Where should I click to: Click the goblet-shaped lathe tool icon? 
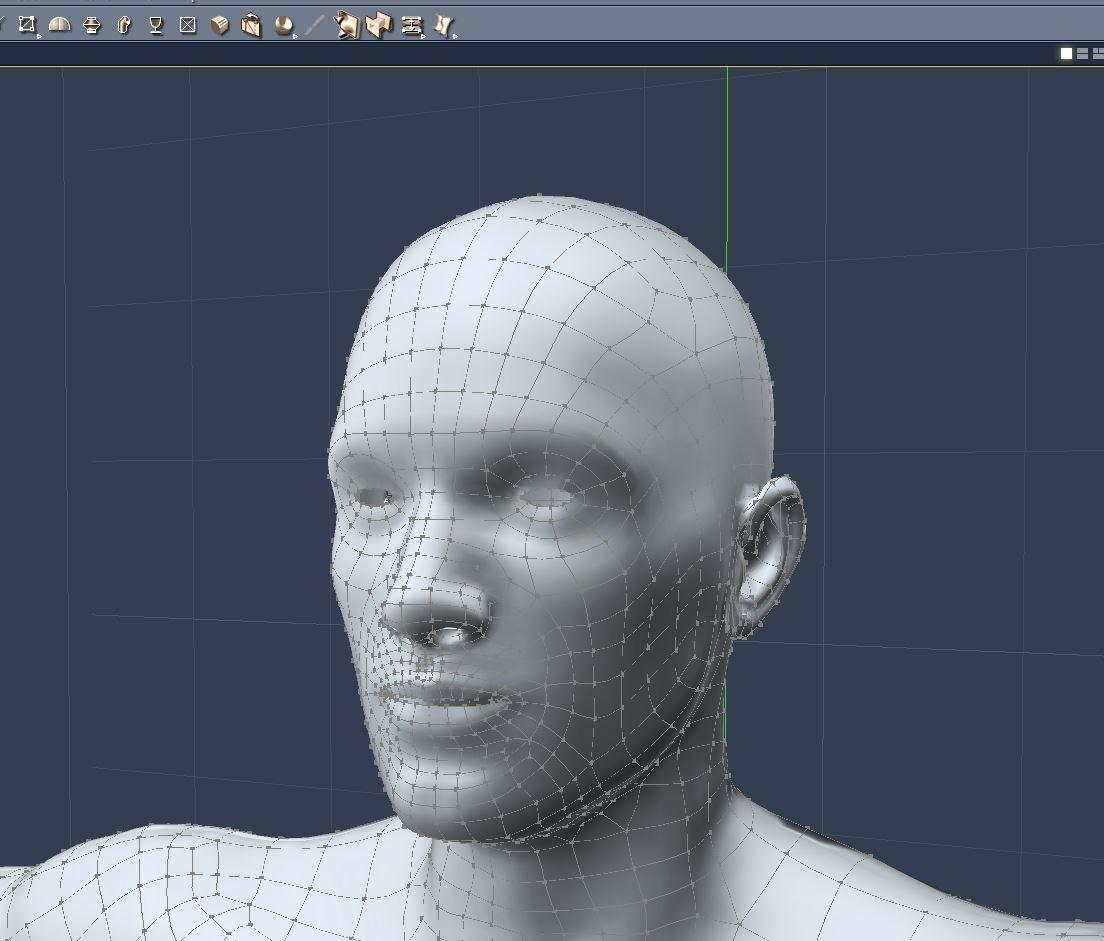[156, 26]
